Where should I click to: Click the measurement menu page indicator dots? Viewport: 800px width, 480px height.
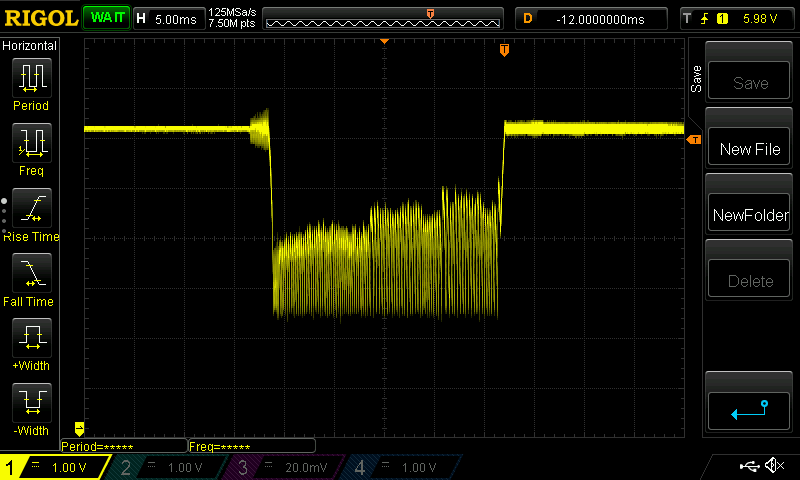point(4,216)
